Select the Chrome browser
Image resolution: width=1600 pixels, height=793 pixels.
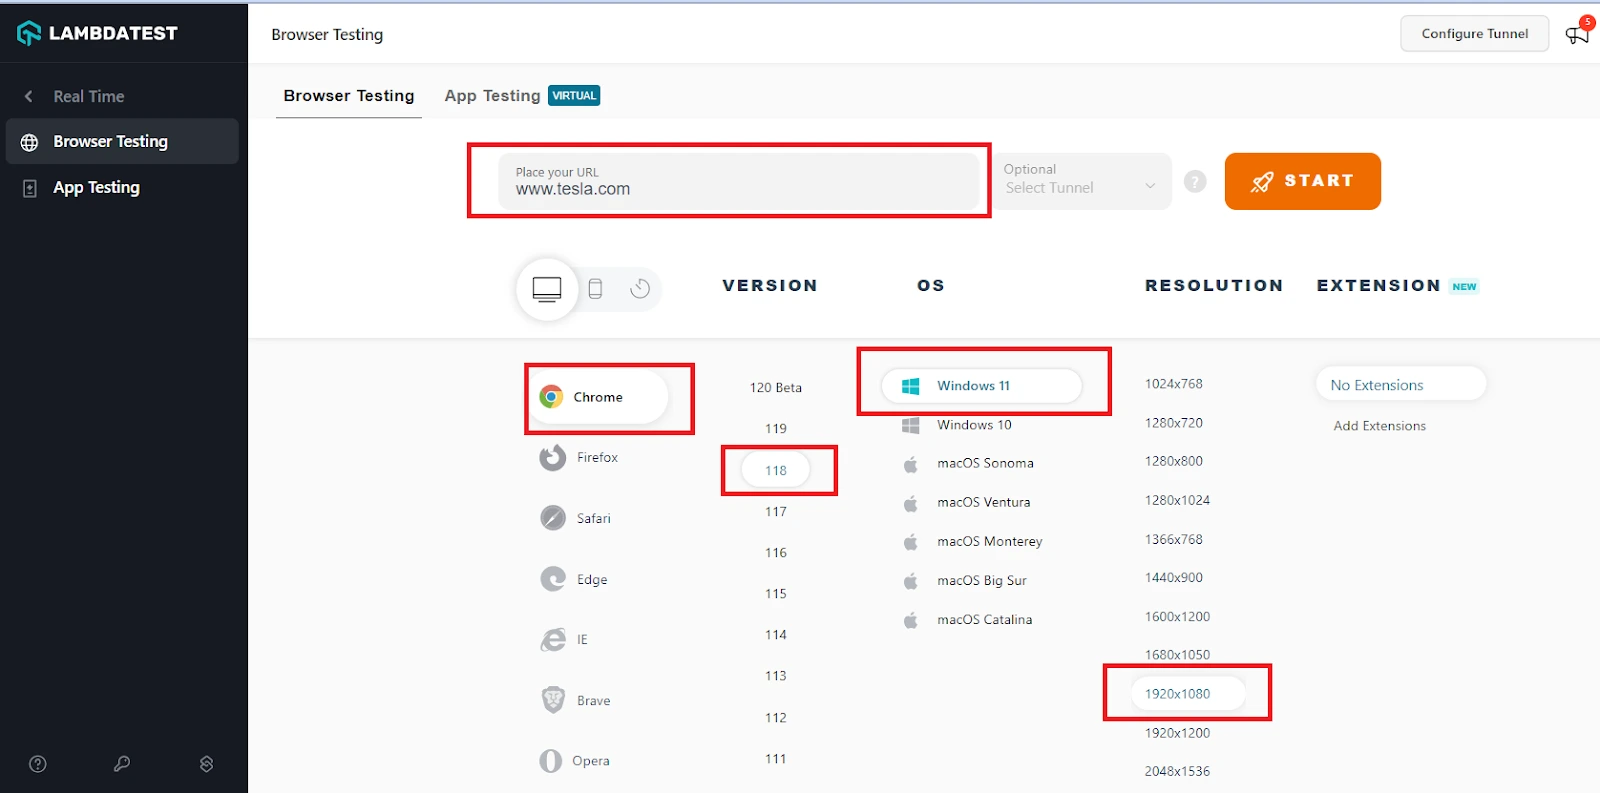(597, 397)
